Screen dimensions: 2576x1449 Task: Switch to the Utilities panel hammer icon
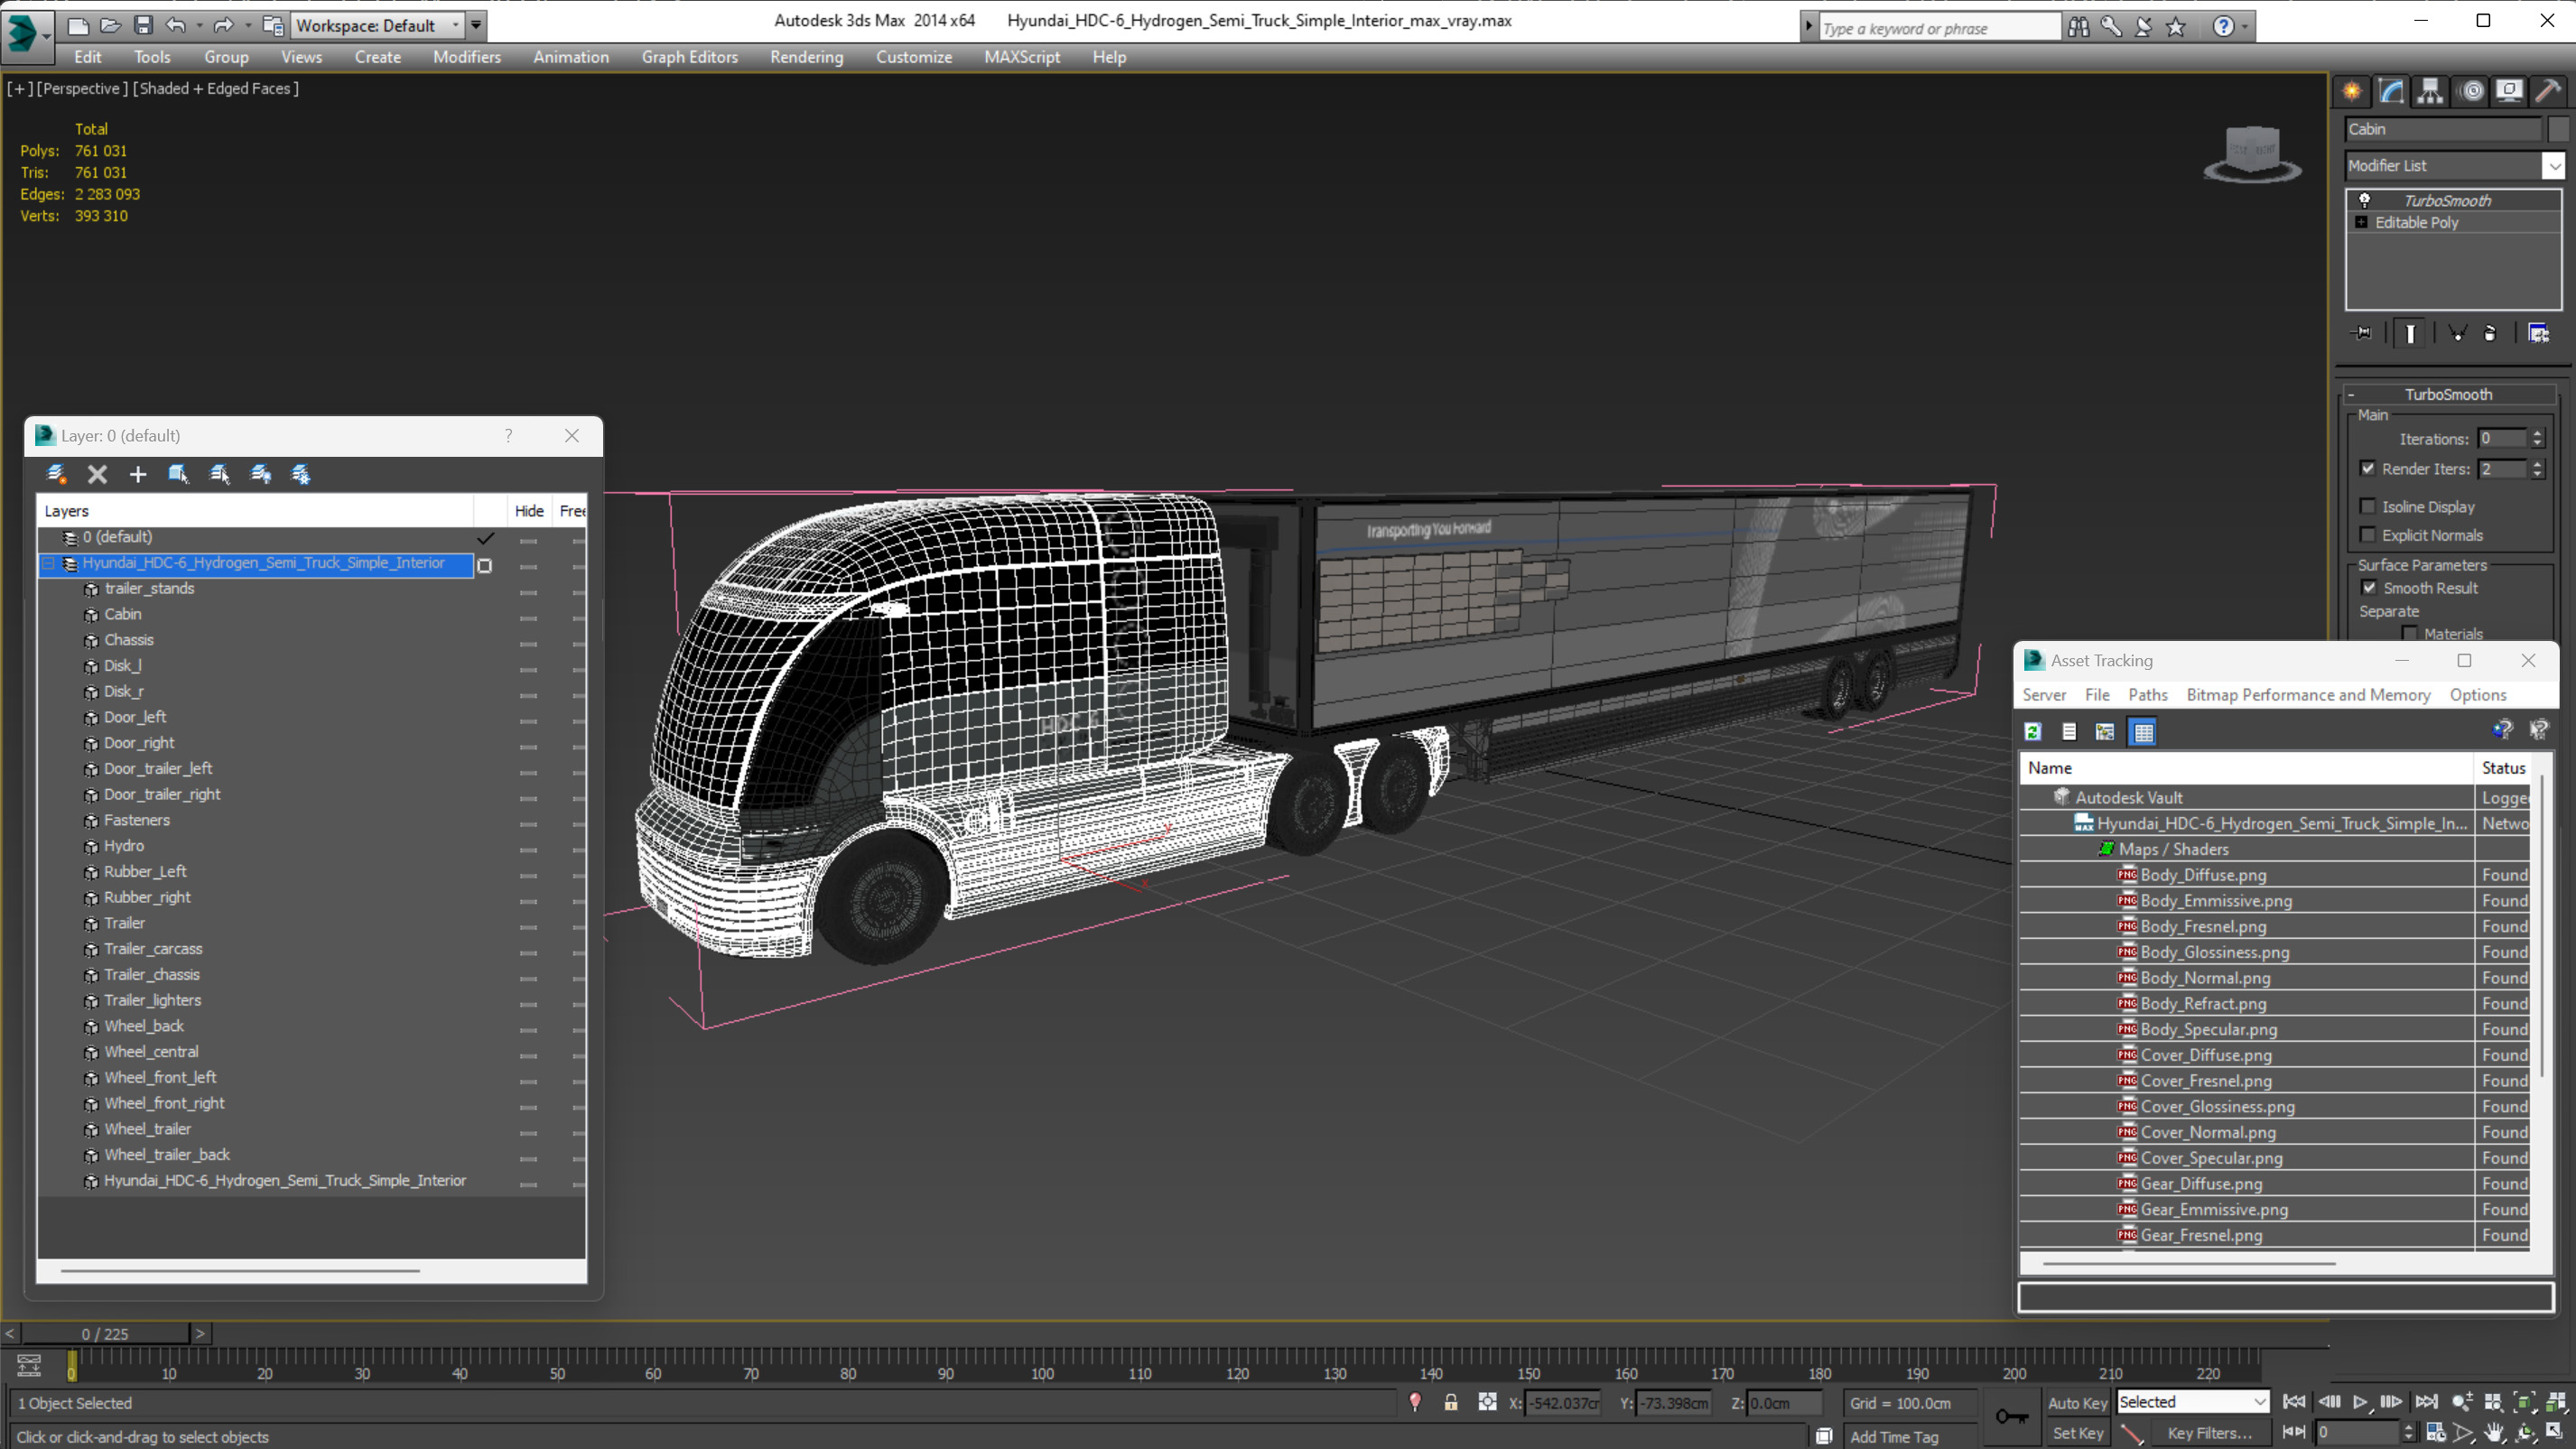(x=2547, y=91)
